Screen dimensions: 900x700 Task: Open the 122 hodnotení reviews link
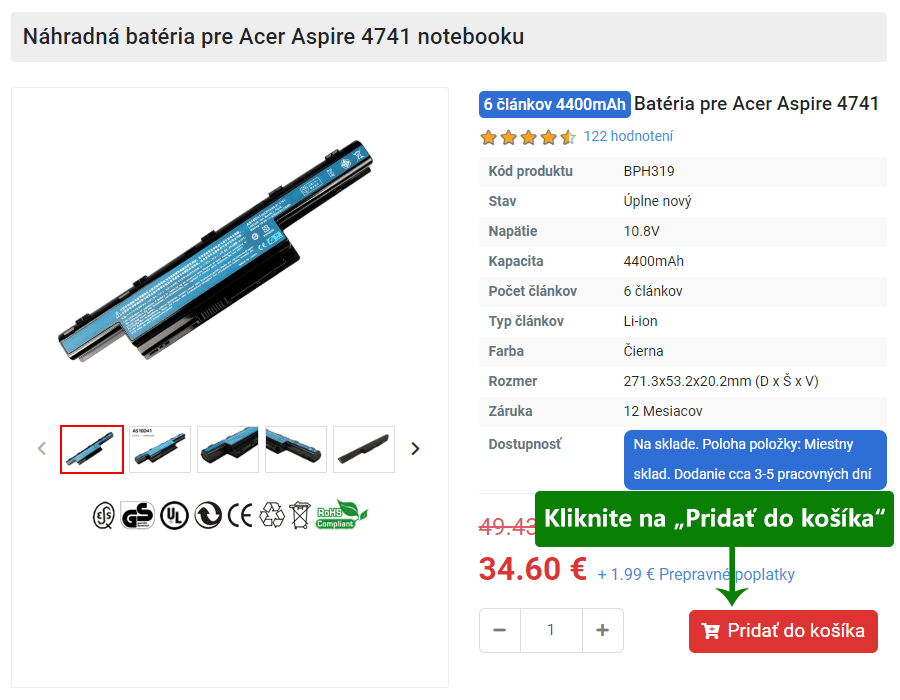pyautogui.click(x=628, y=137)
